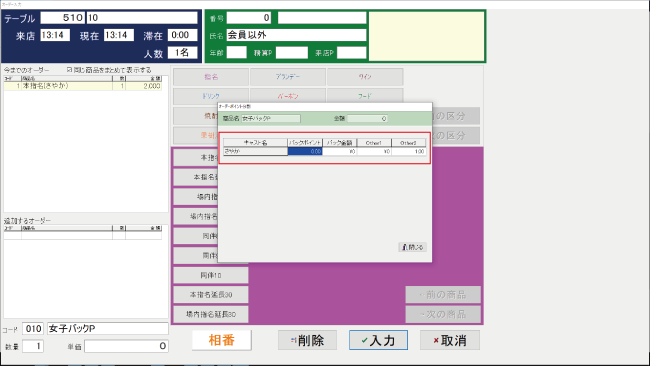Select the 本指名延長30 product button
Image resolution: width=650 pixels, height=366 pixels.
[211, 295]
